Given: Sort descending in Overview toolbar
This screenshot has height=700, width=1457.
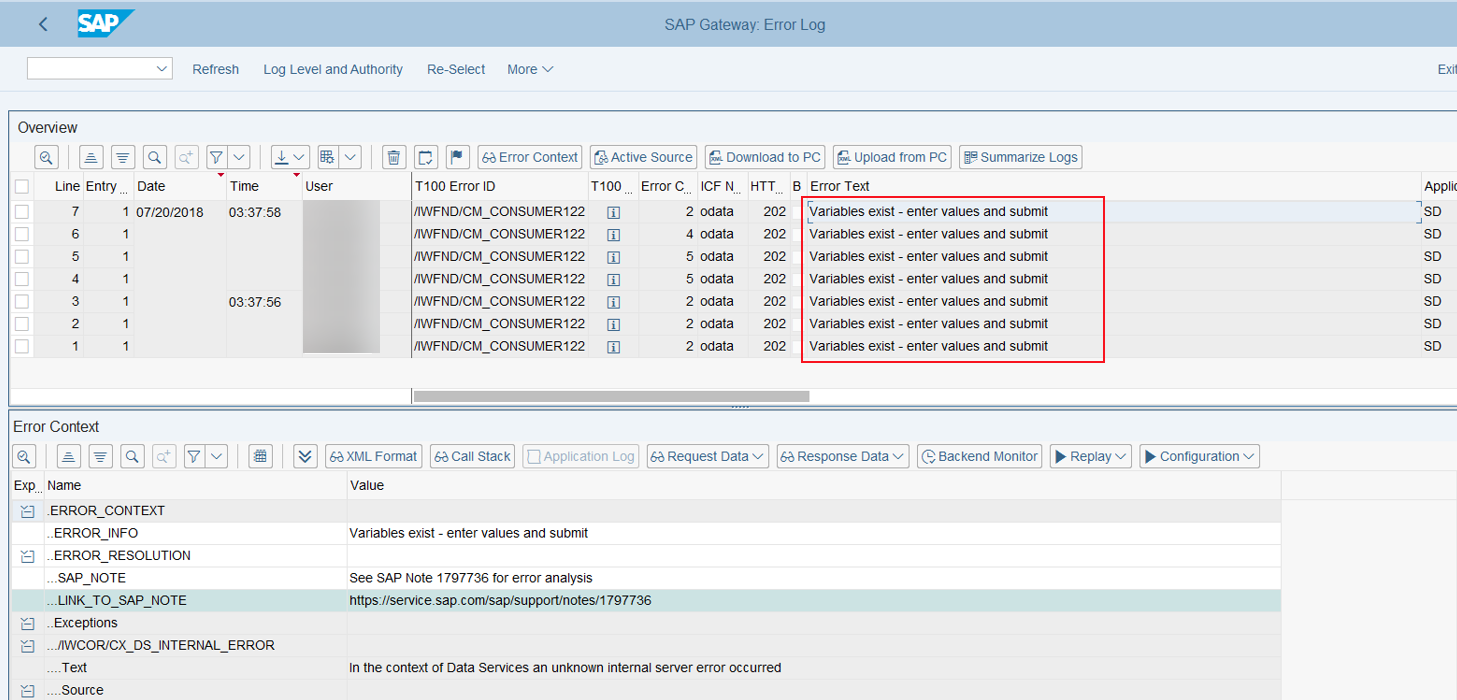Looking at the screenshot, I should click(123, 157).
